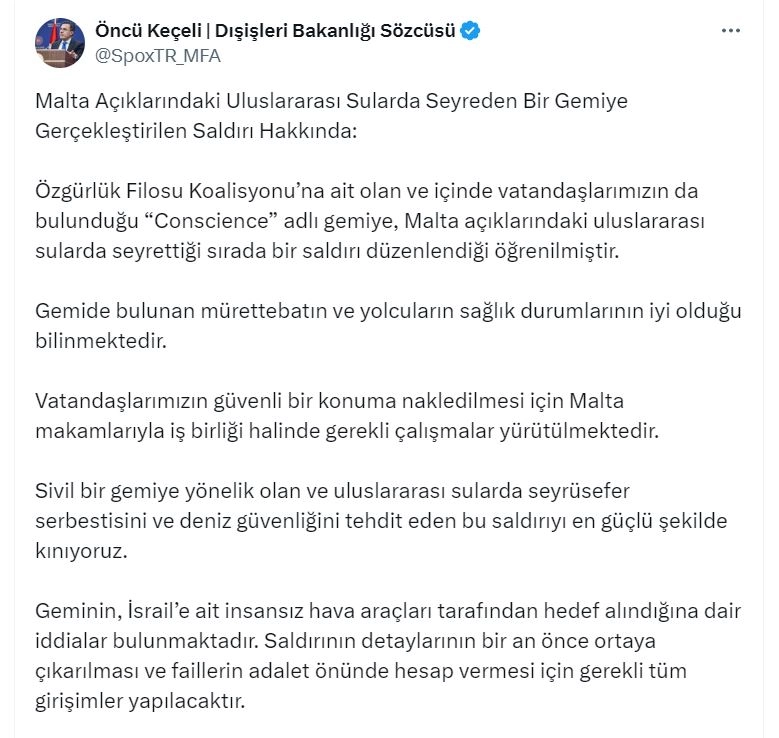
Task: Click the paragraph starting "Gemide bulunan mürettebatın"
Action: point(388,310)
